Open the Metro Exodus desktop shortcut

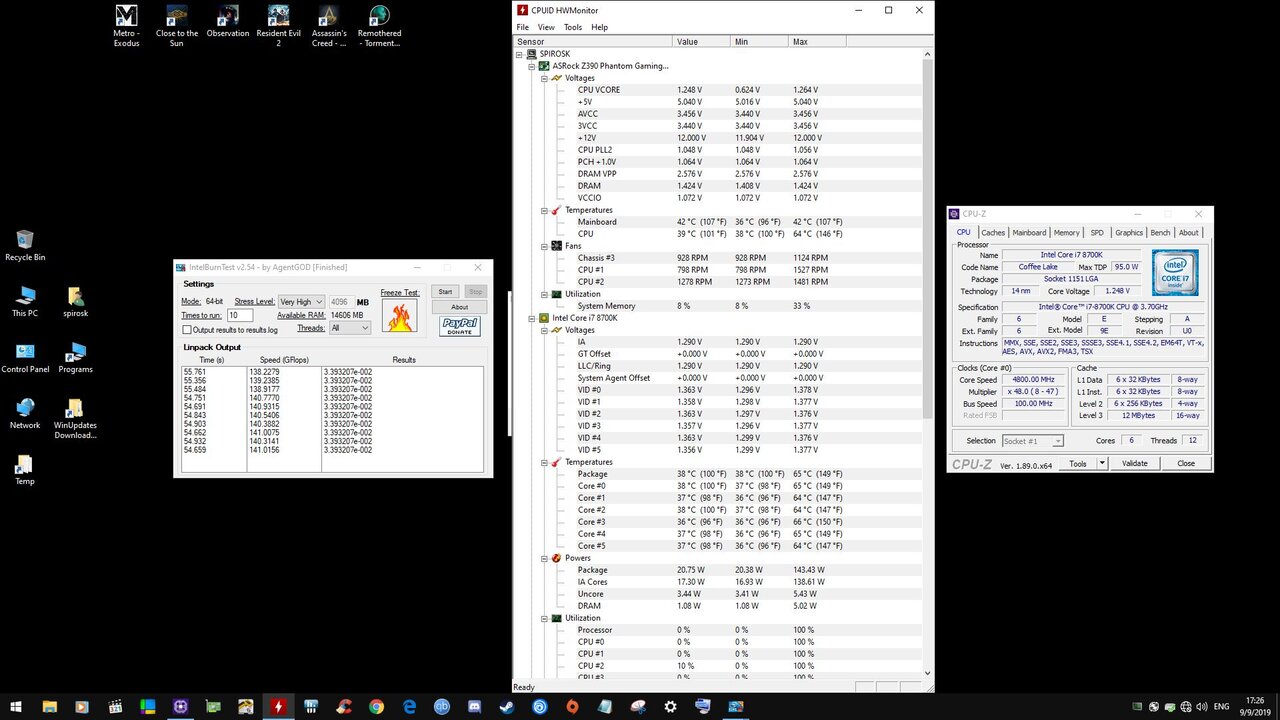(x=126, y=27)
